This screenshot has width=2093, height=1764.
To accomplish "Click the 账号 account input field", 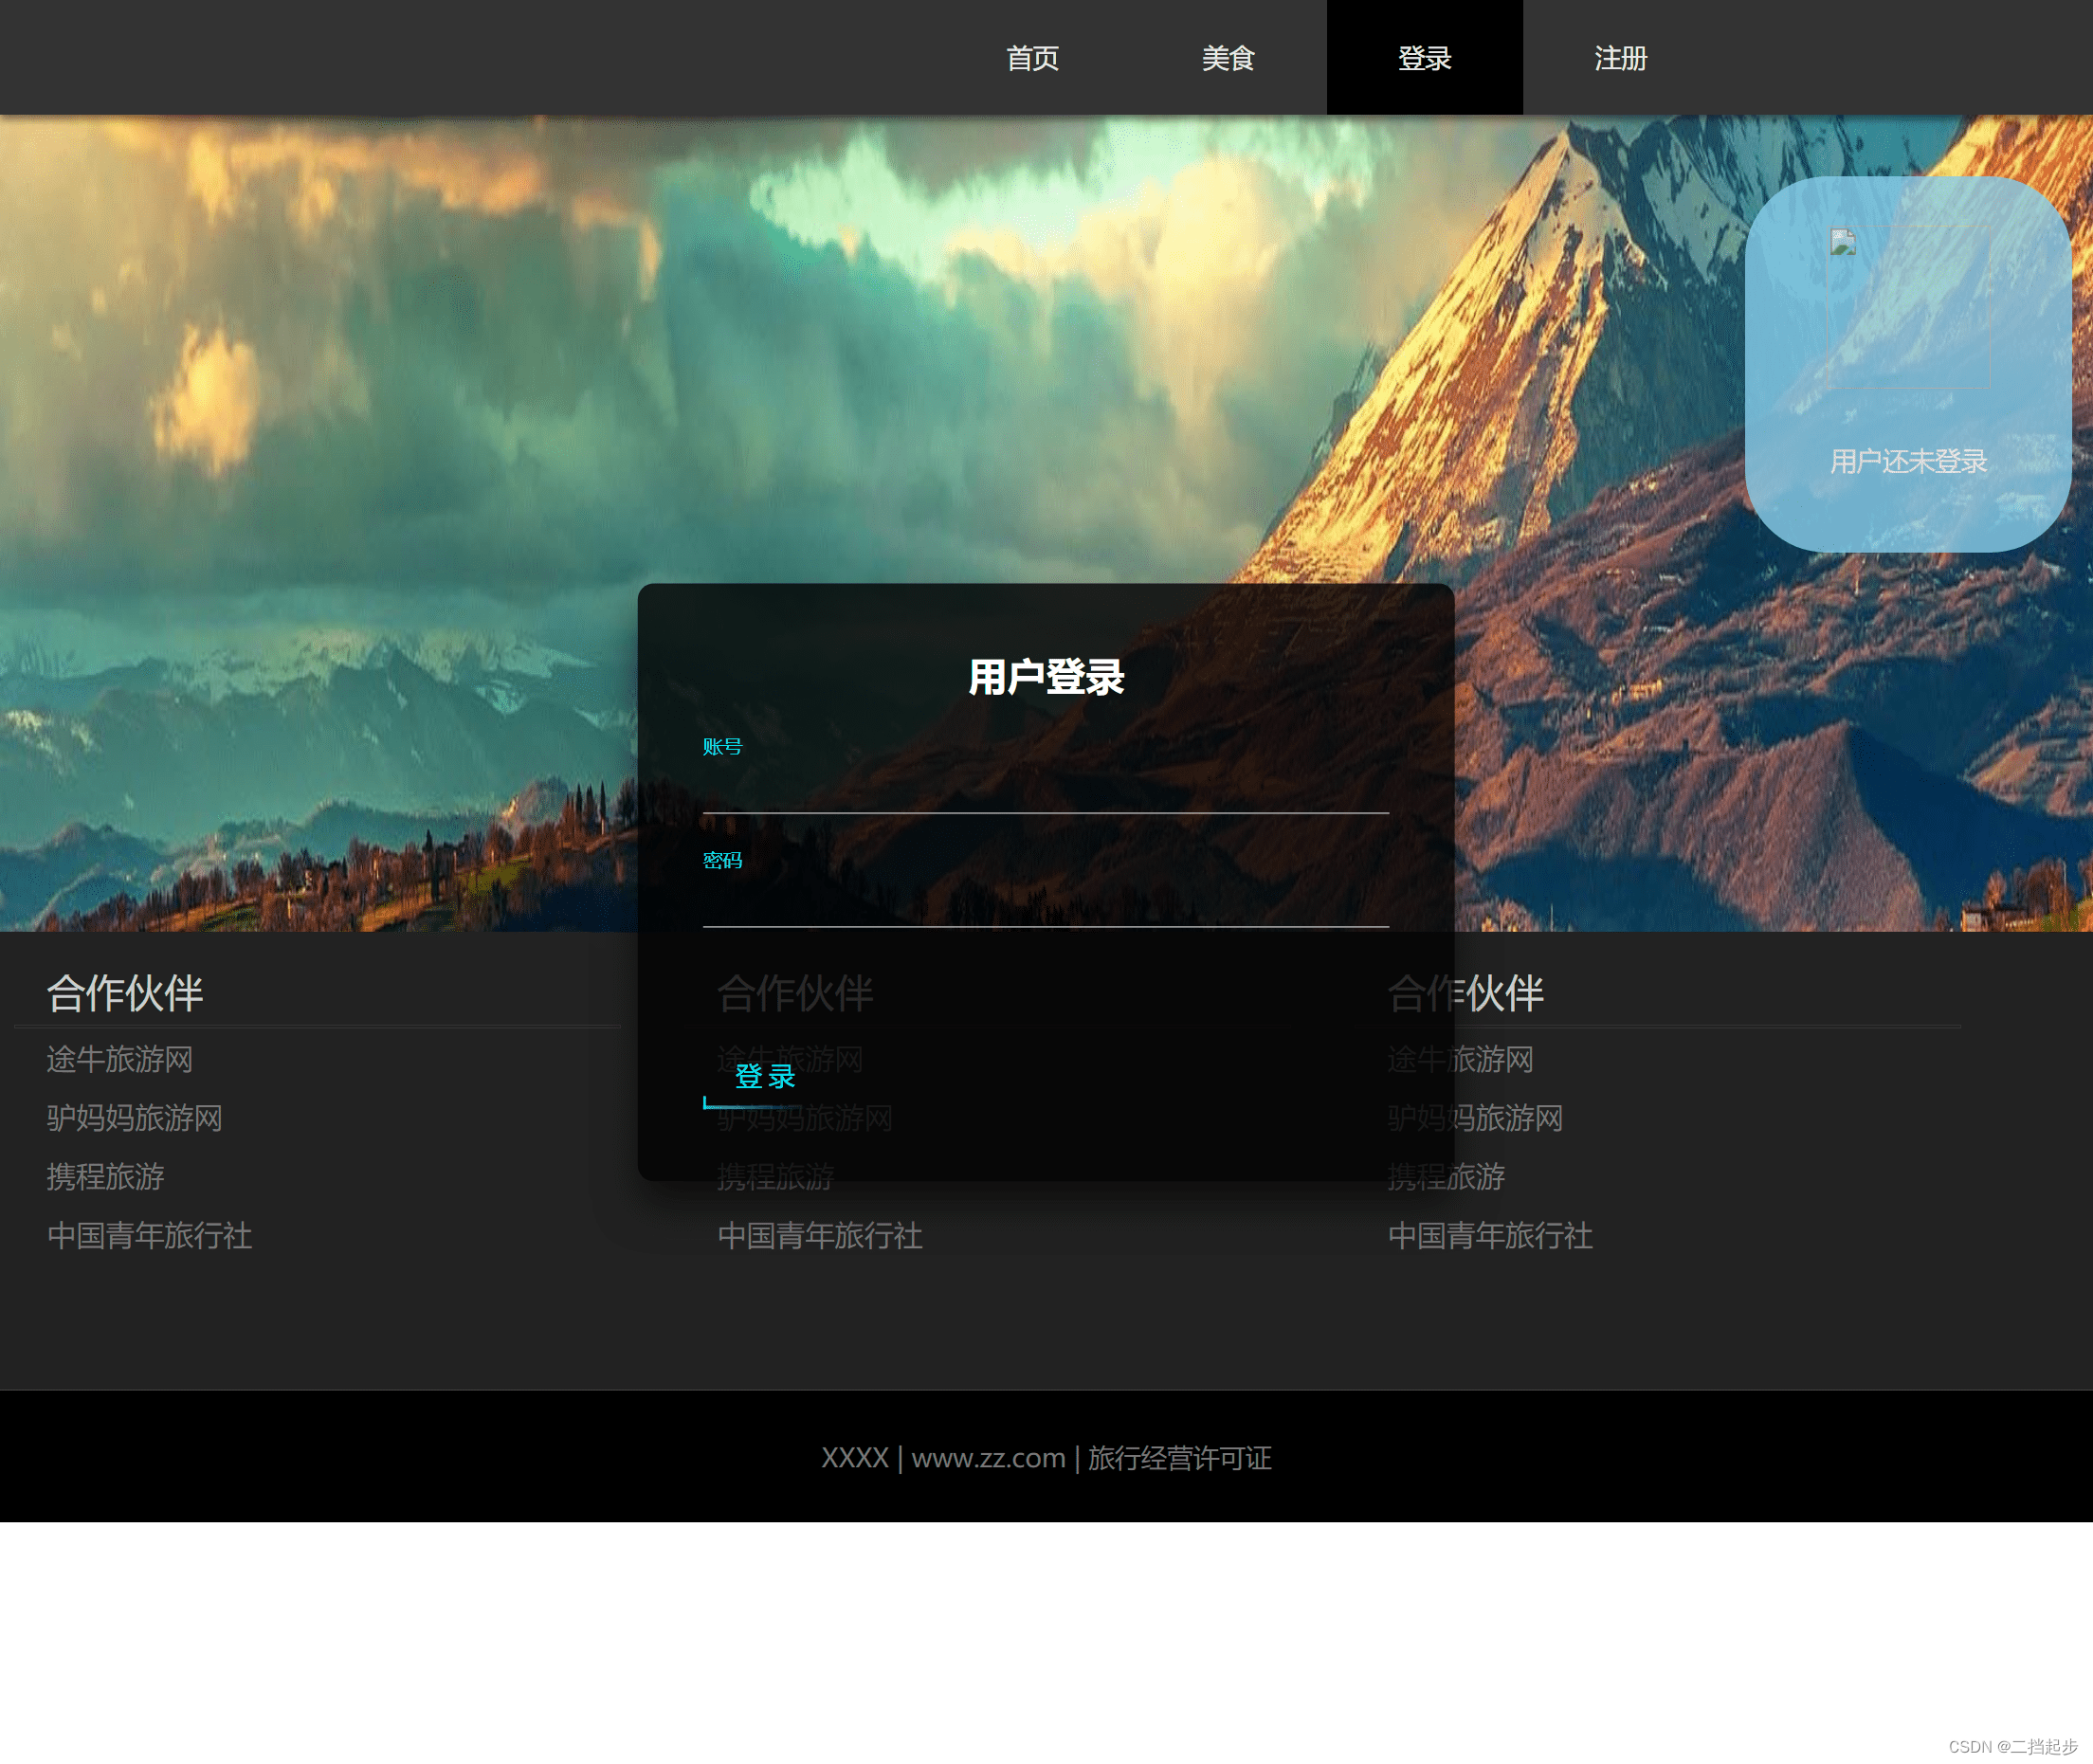I will click(x=1045, y=791).
